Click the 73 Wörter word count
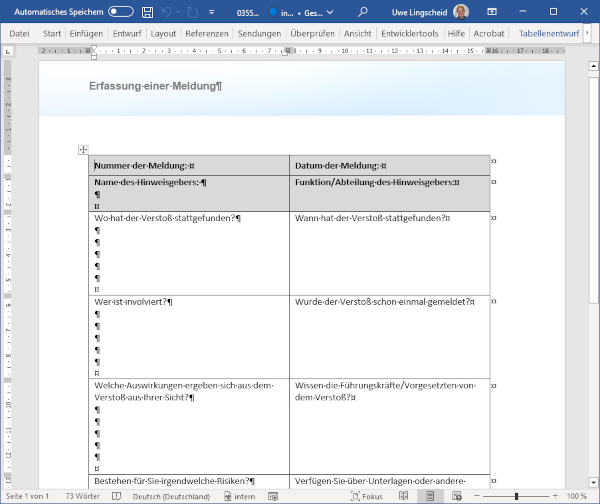This screenshot has height=504, width=600. 83,496
